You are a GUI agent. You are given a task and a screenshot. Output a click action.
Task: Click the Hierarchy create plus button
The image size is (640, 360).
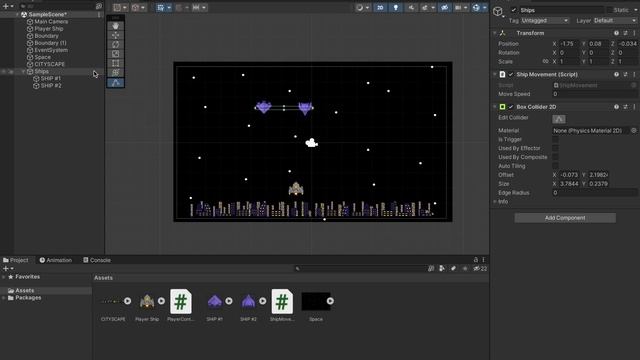8,6
